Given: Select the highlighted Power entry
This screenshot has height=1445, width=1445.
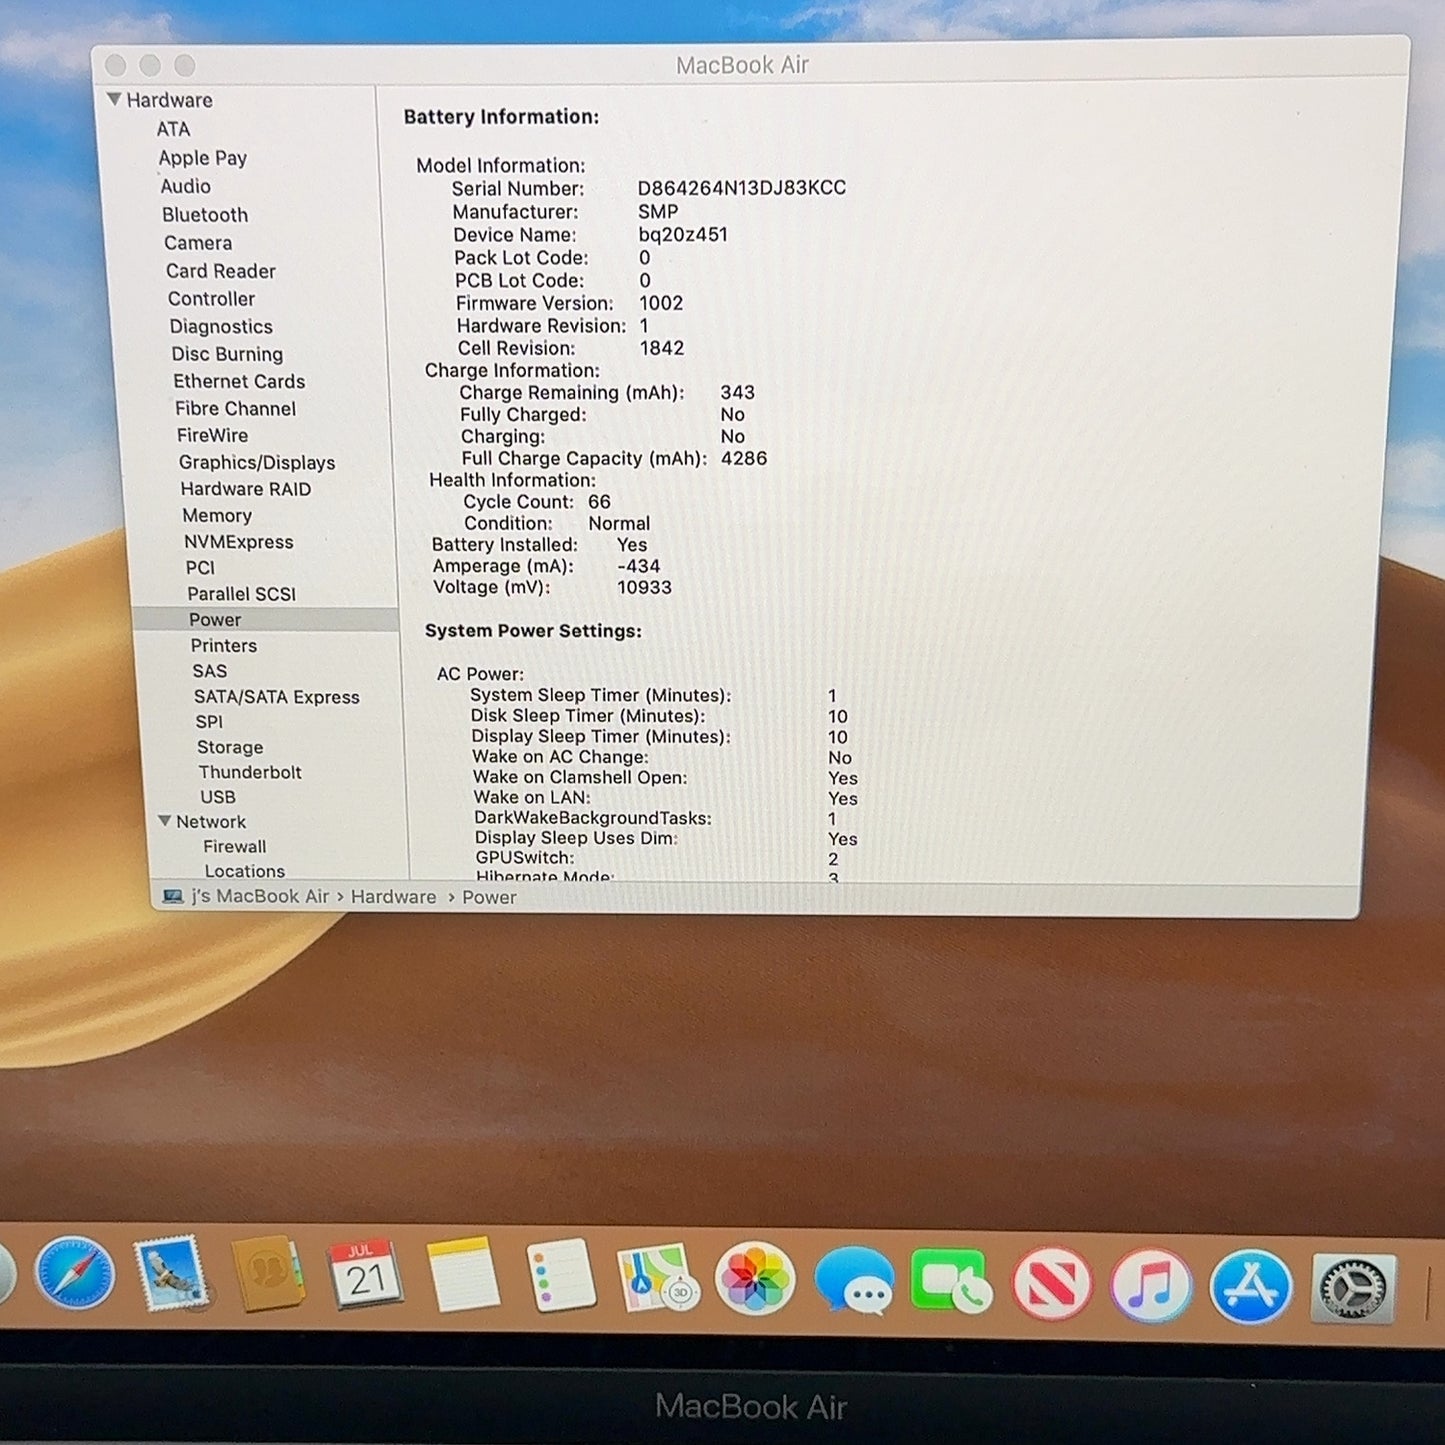Looking at the screenshot, I should (265, 620).
